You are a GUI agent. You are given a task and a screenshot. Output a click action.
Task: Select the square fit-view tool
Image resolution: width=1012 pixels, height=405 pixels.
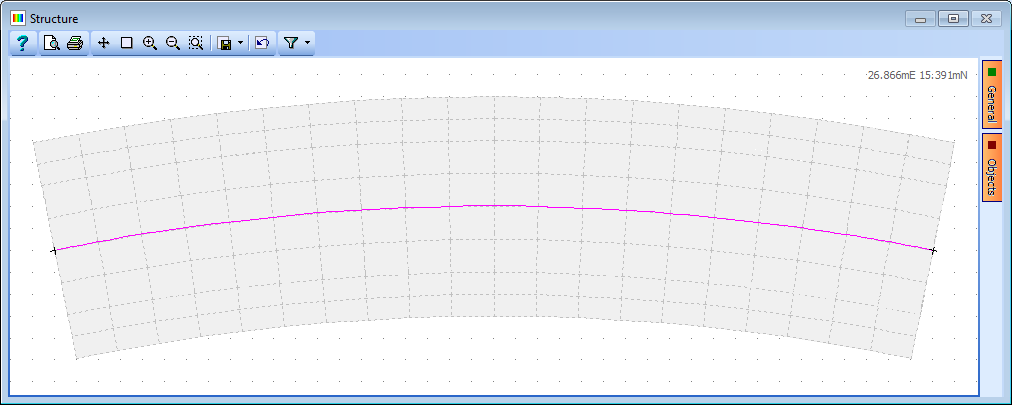126,43
